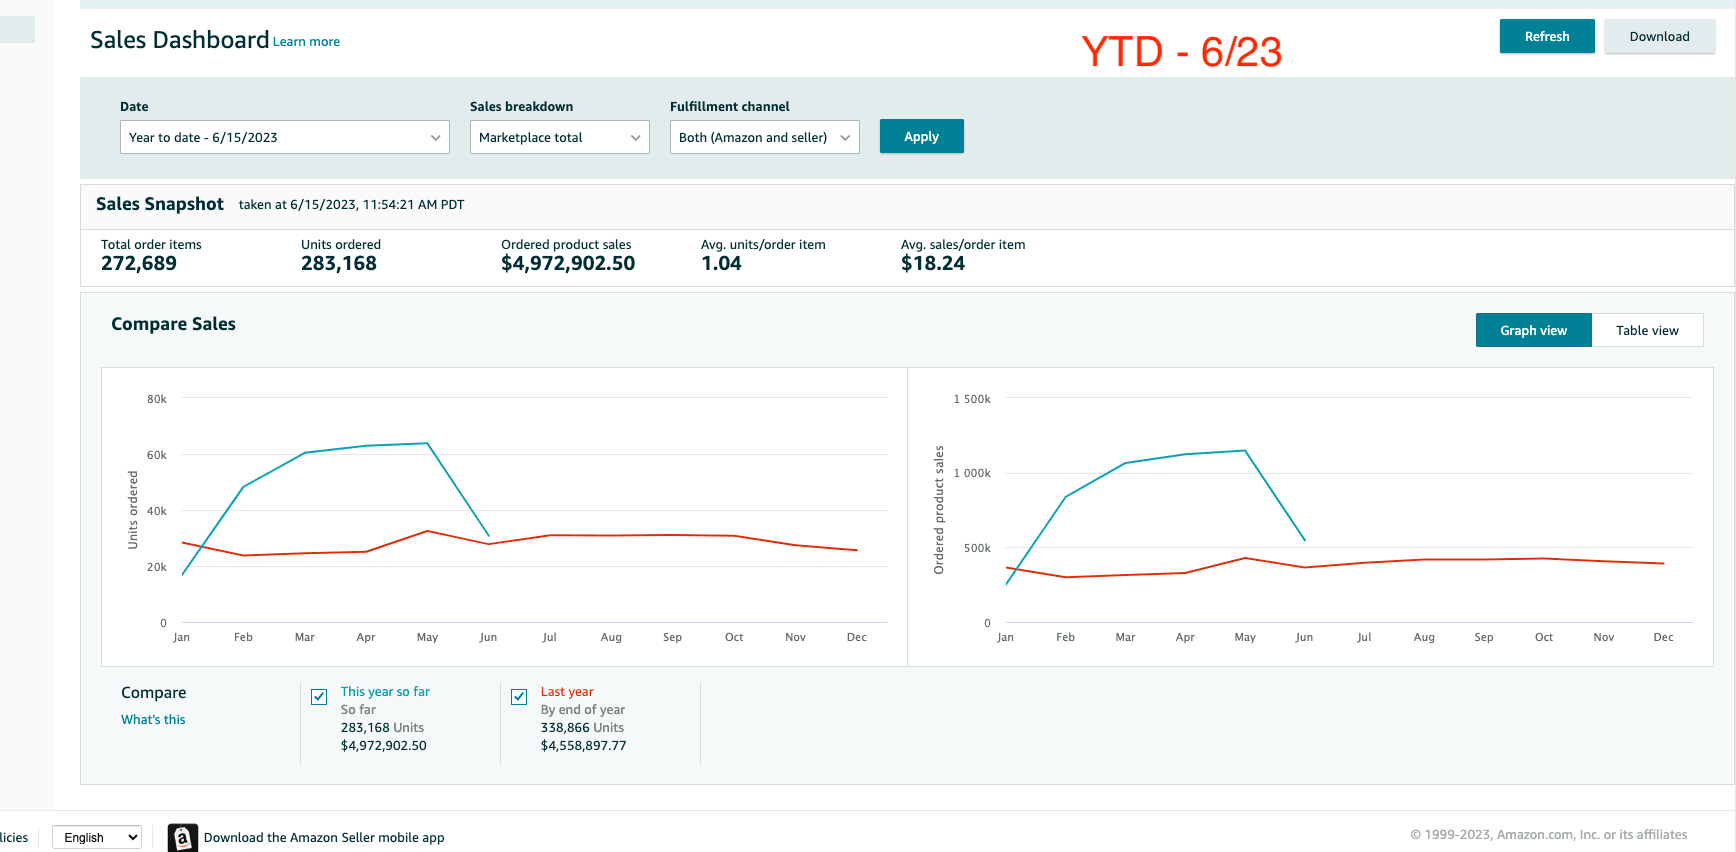Switch to Table view

click(x=1646, y=330)
